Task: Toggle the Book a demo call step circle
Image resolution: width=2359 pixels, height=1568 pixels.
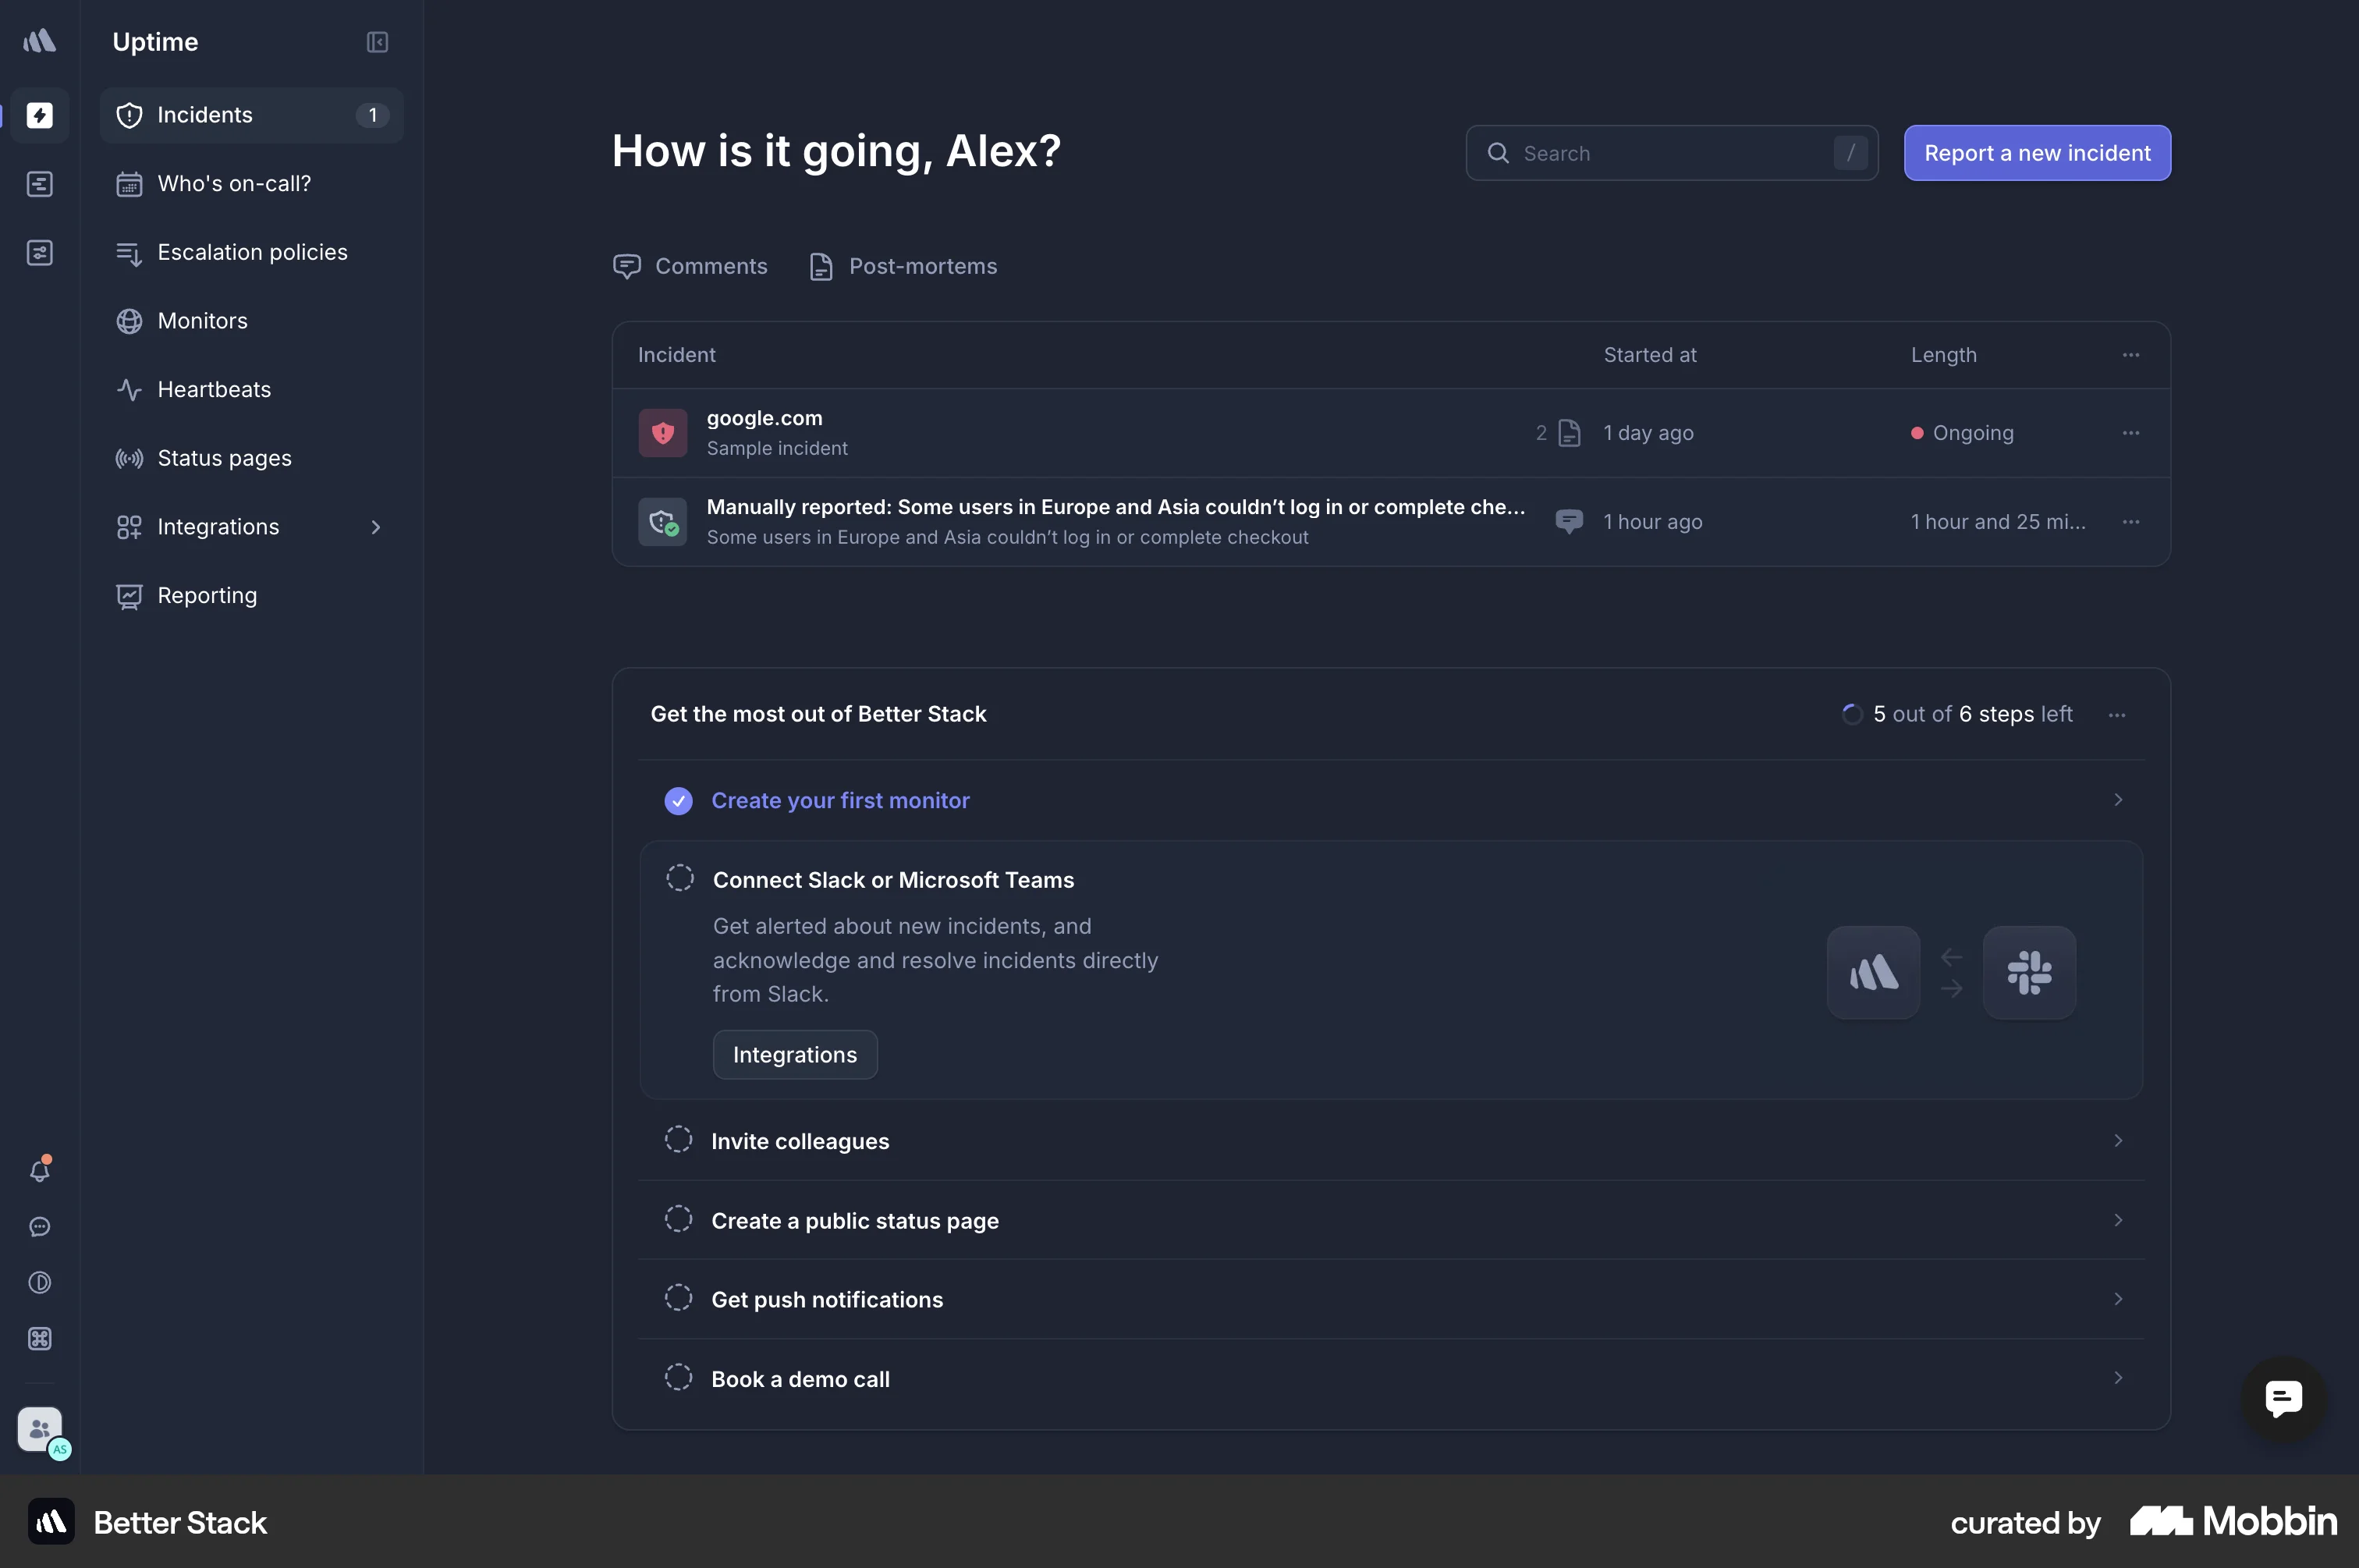Action: [678, 1377]
